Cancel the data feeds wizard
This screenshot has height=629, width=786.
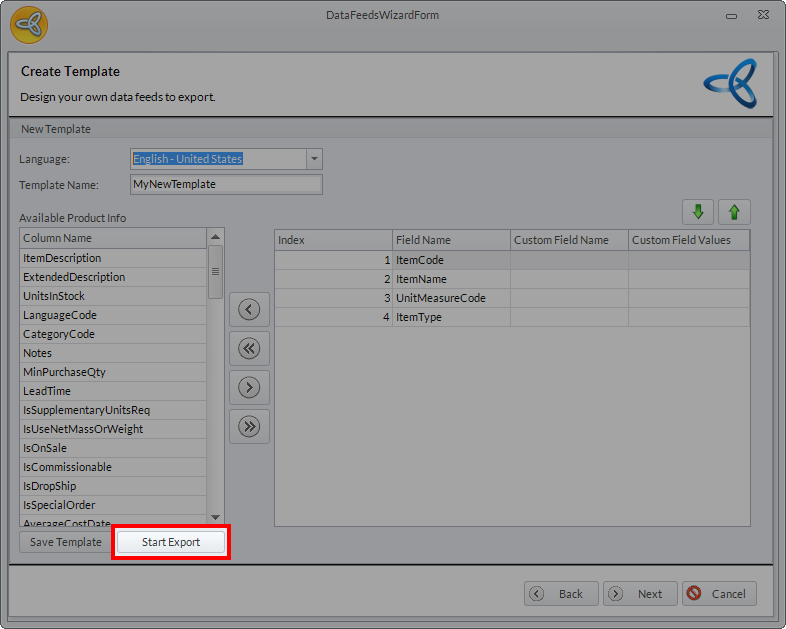(720, 593)
